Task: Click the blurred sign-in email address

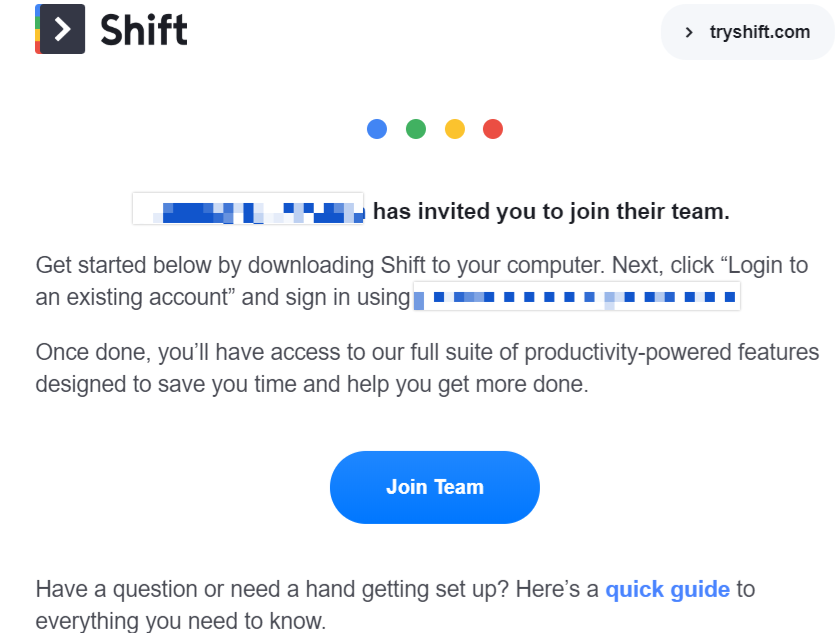Action: coord(577,297)
